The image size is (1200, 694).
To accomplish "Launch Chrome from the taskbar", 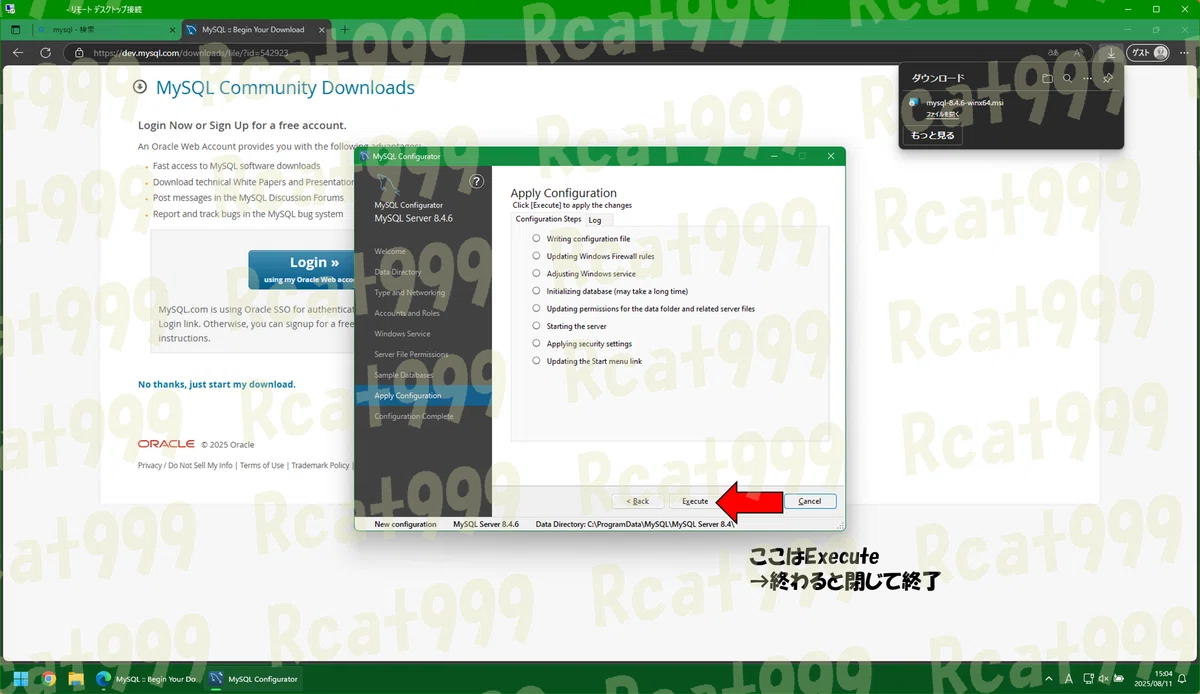I will tap(48, 679).
